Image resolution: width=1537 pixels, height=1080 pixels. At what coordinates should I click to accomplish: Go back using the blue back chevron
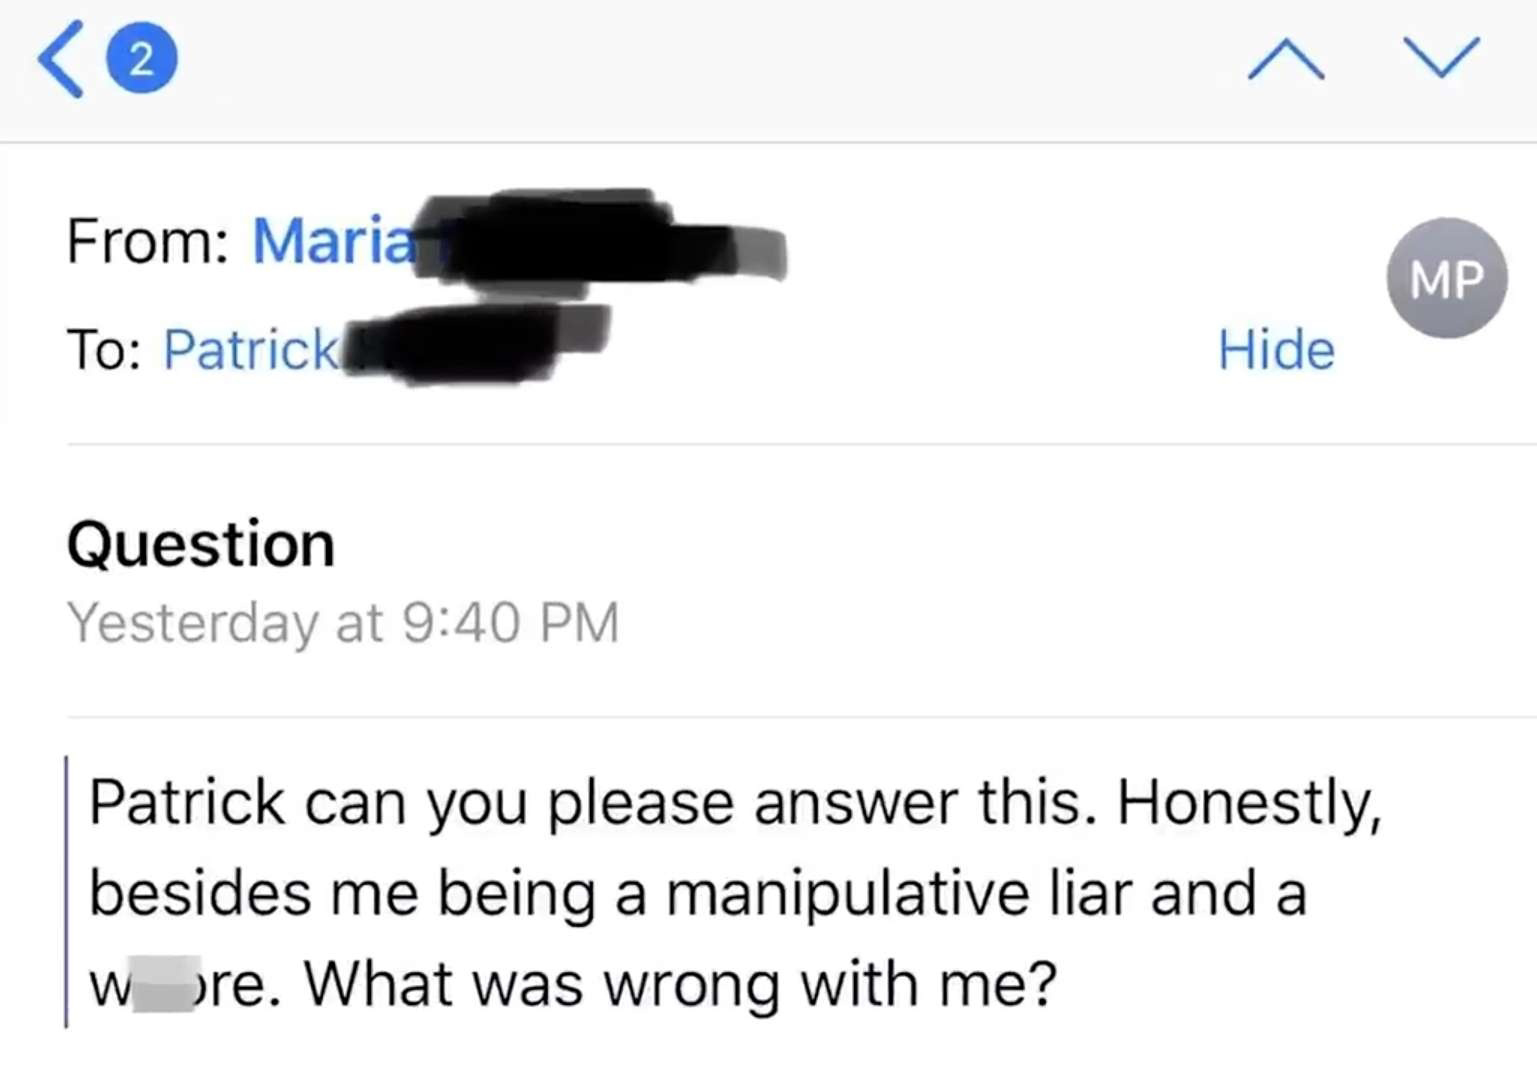point(60,60)
